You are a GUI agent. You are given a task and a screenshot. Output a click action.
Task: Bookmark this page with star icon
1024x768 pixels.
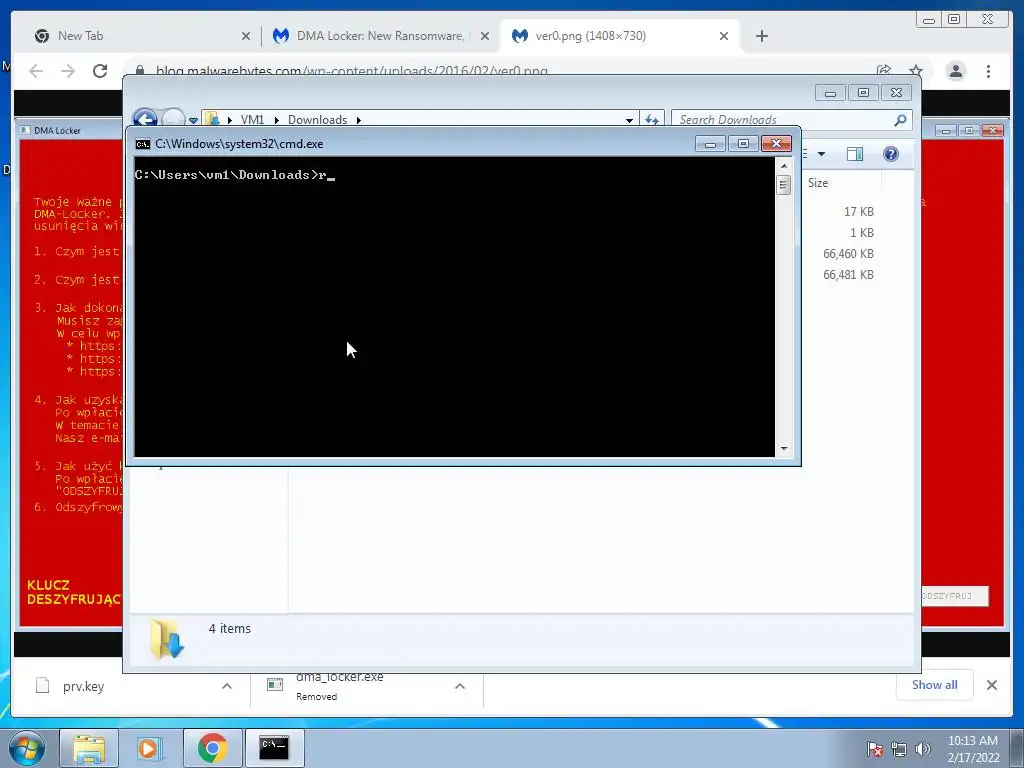point(916,71)
